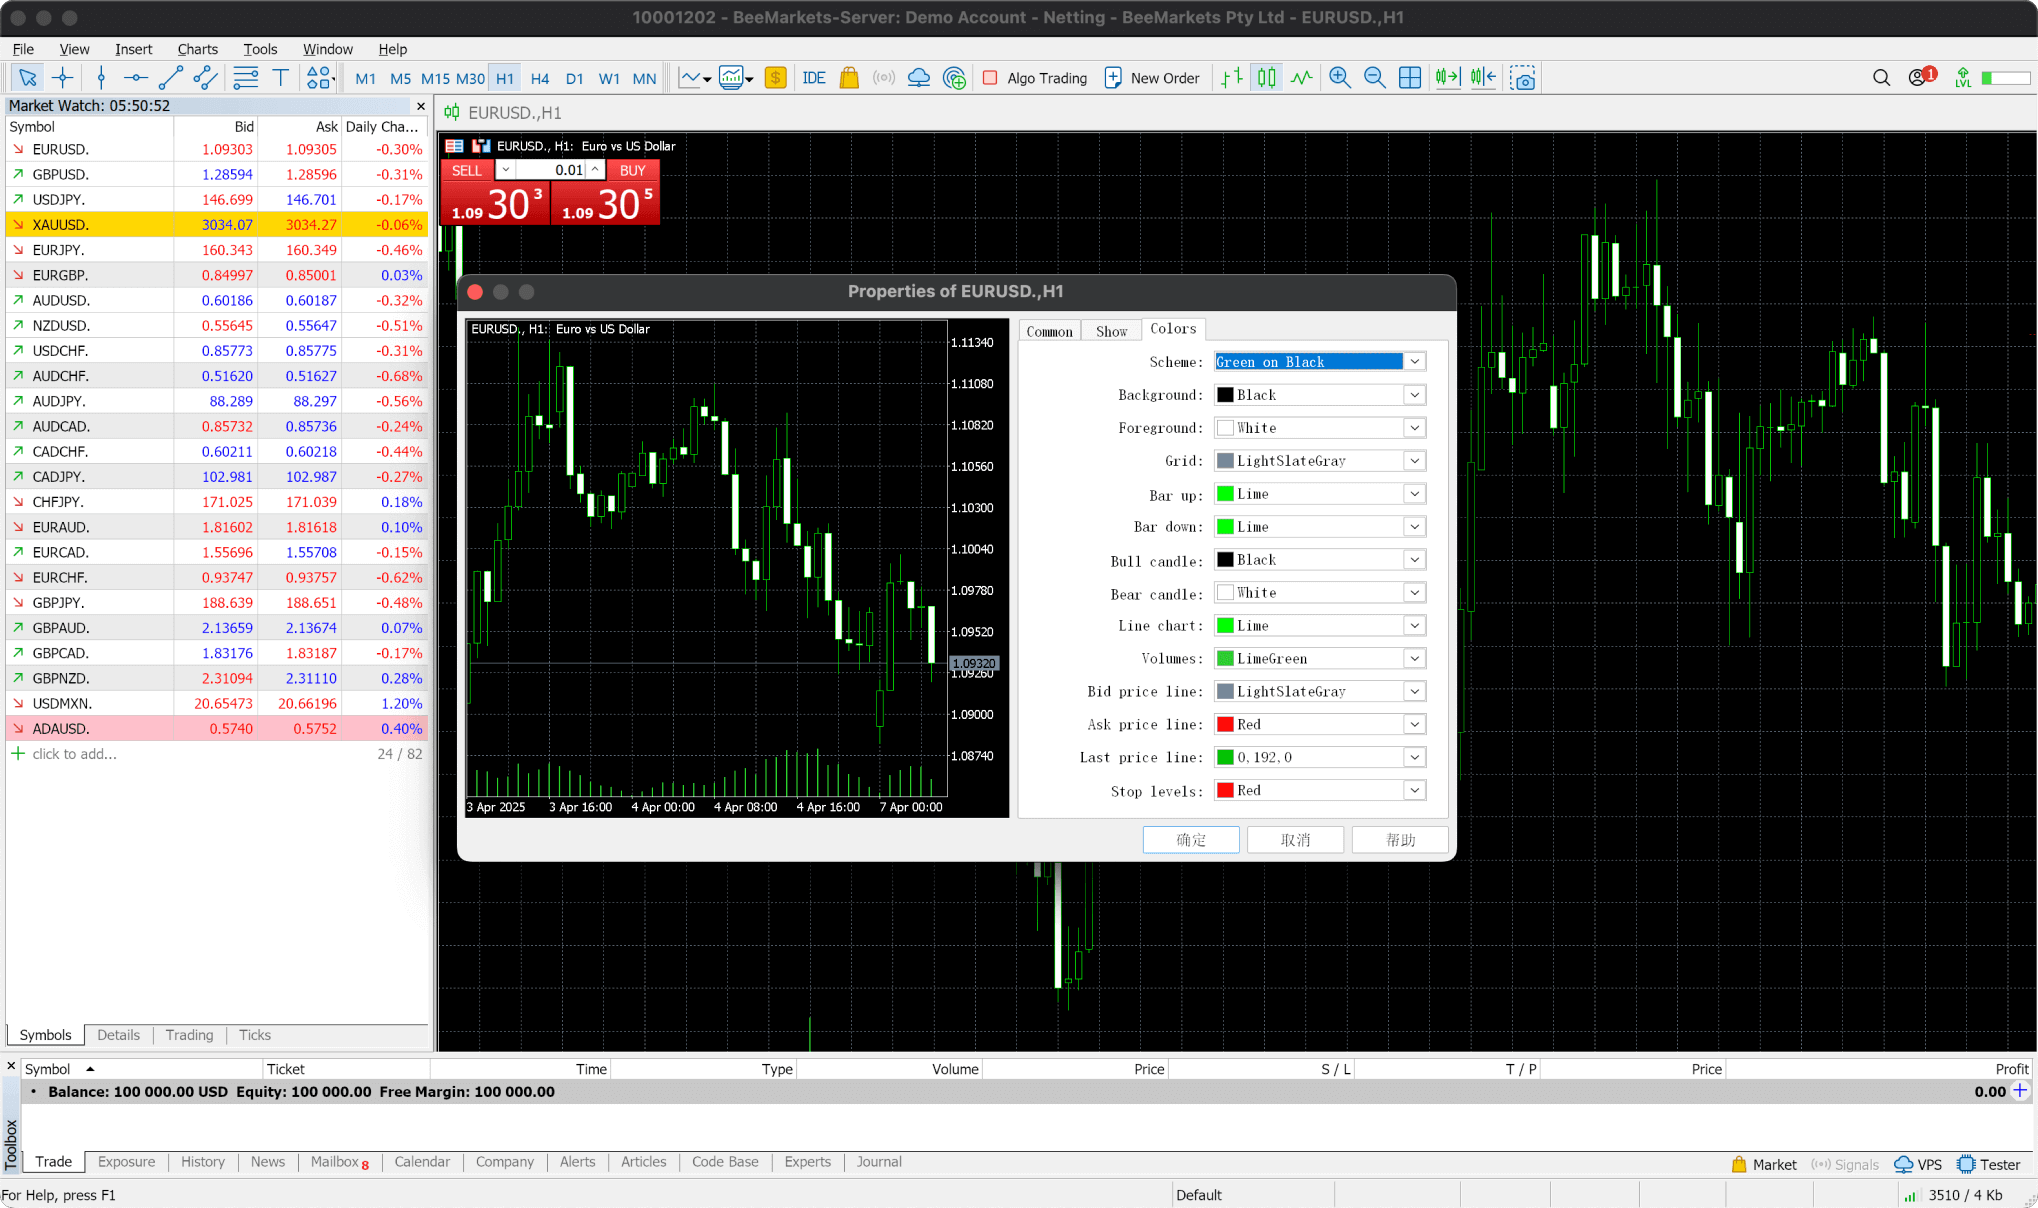Click the Bar up Lime color swatch
Screen dimensions: 2038x1208
click(x=1225, y=494)
